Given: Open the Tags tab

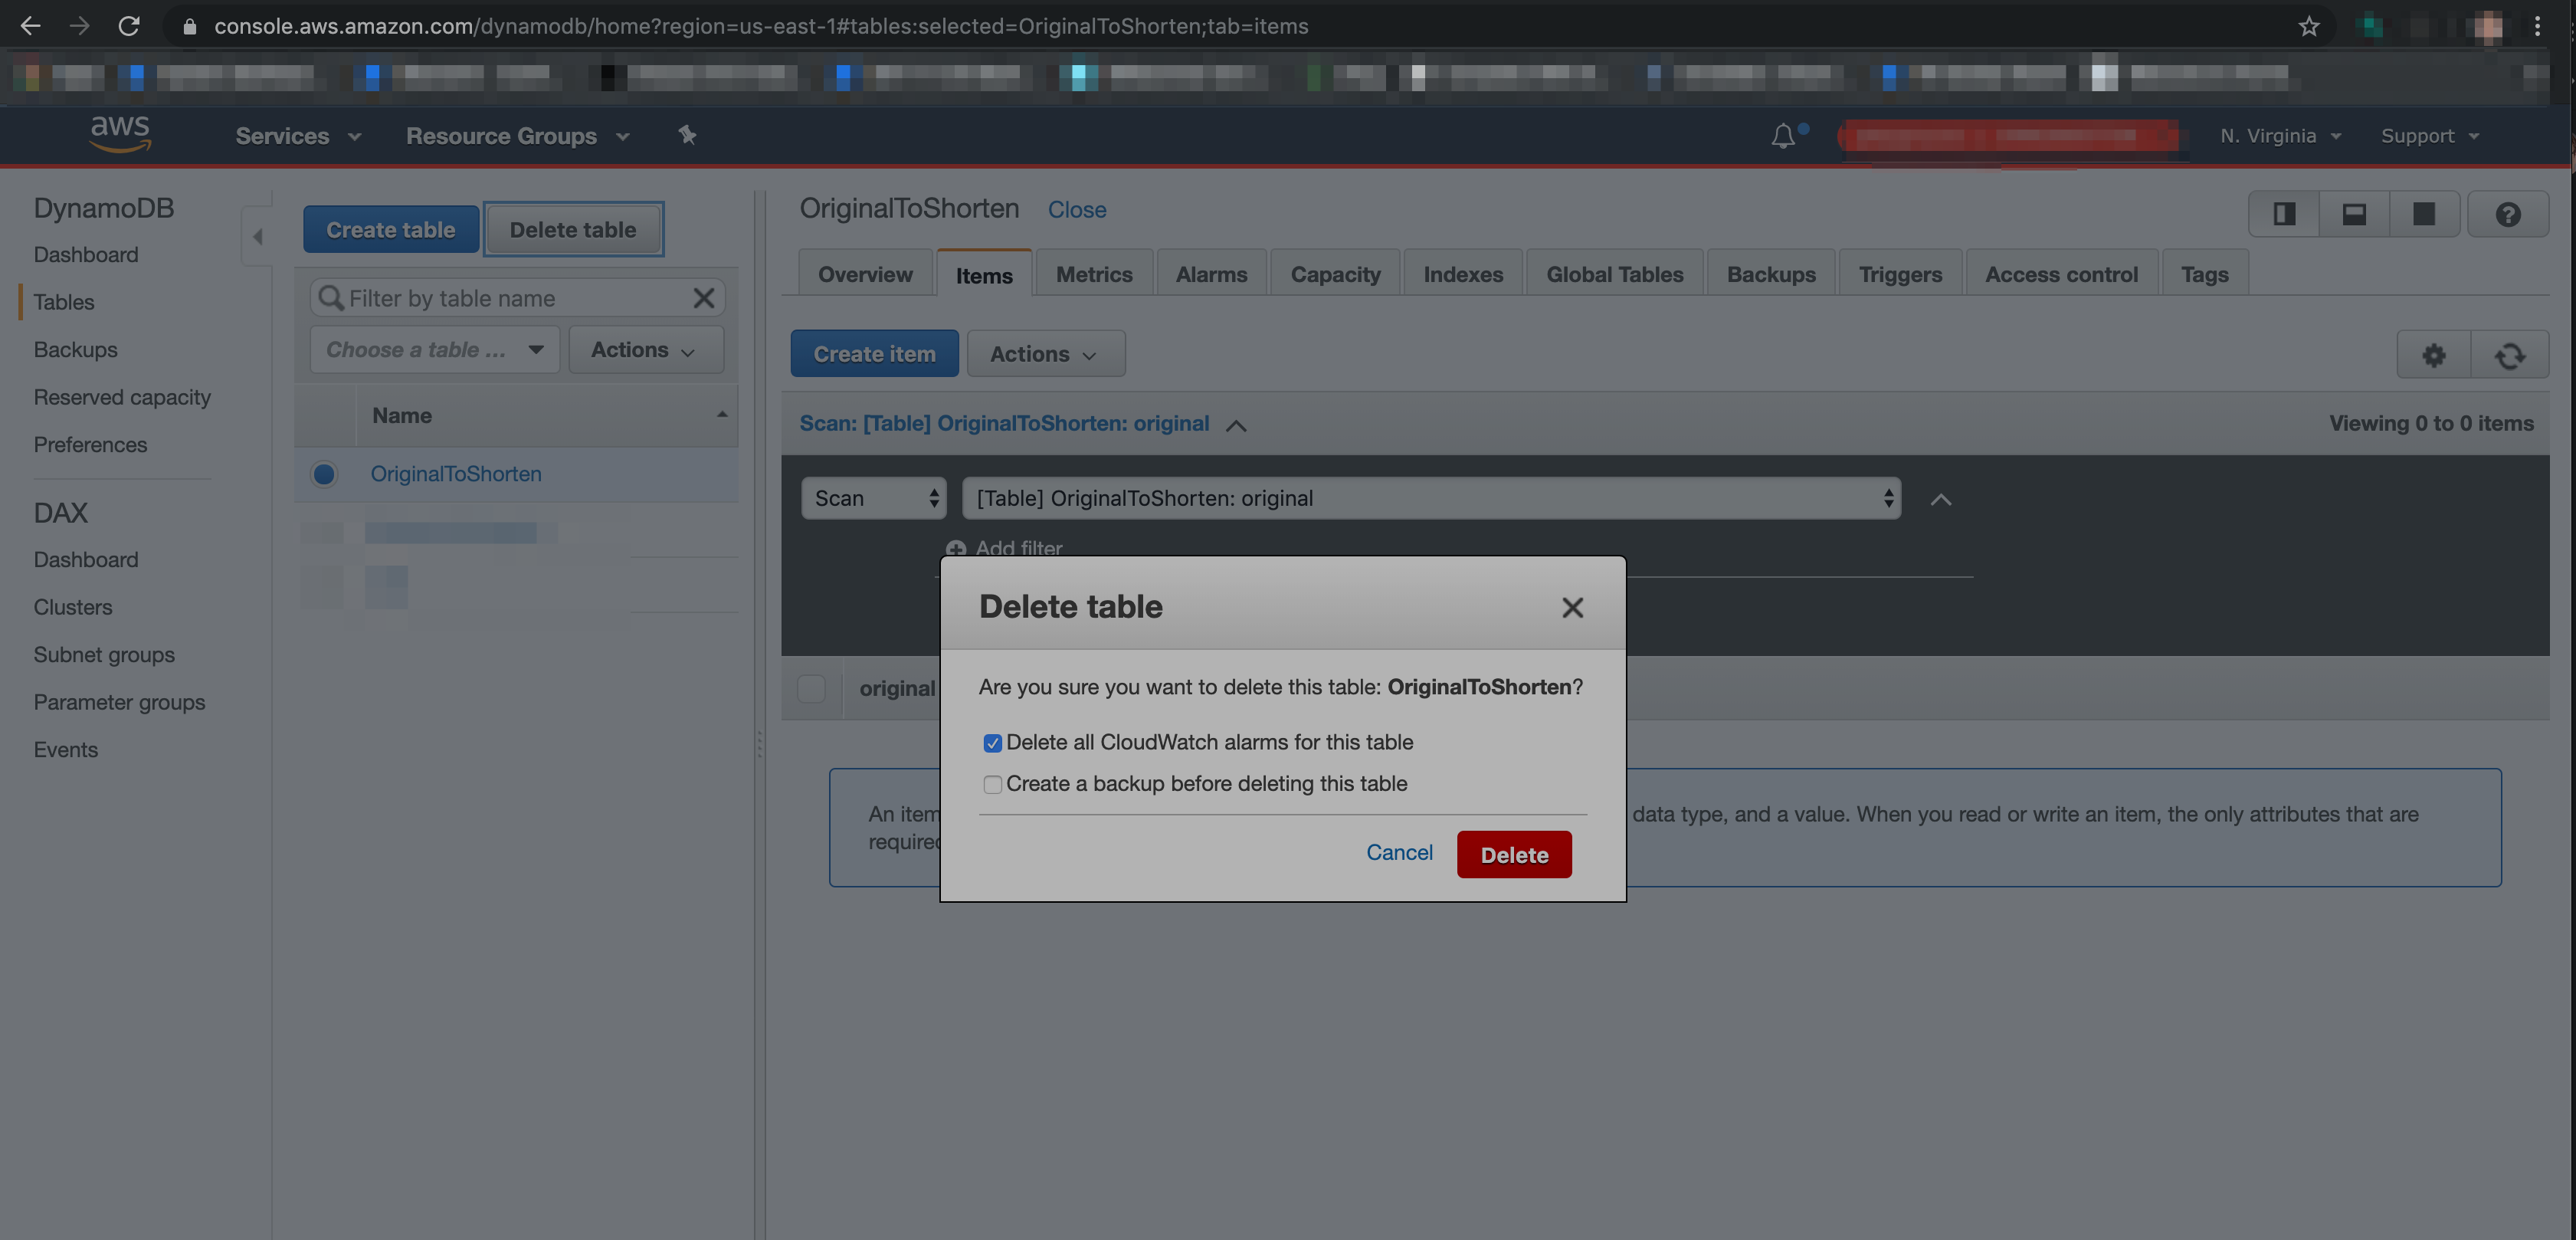Looking at the screenshot, I should click(2204, 273).
